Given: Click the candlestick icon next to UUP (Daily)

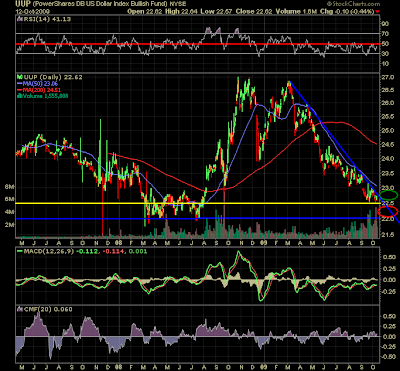Looking at the screenshot, I should 19,77.
